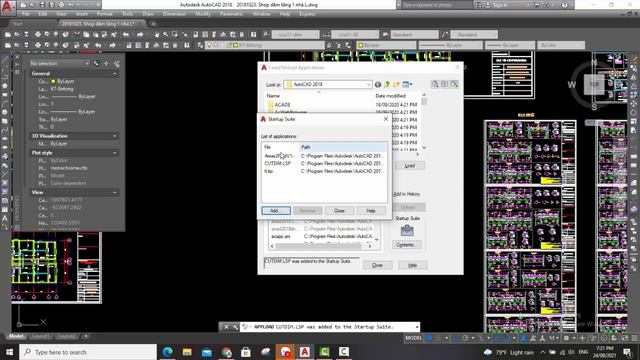
Task: Open the layer dropdown showing KT-Betong
Action: [x=266, y=45]
